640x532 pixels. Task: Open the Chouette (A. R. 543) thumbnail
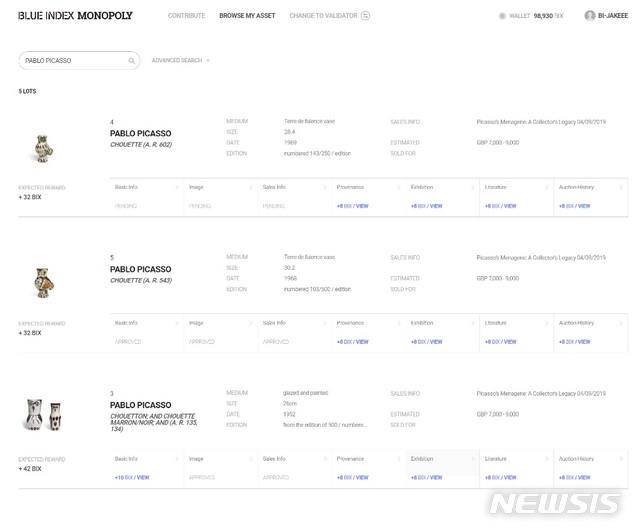coord(43,283)
